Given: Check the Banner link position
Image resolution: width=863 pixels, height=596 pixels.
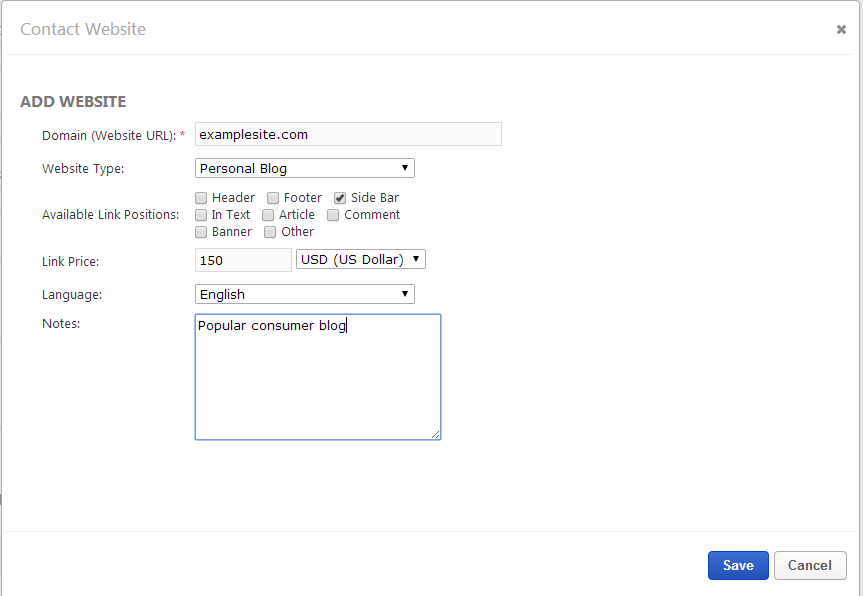Looking at the screenshot, I should tap(202, 232).
